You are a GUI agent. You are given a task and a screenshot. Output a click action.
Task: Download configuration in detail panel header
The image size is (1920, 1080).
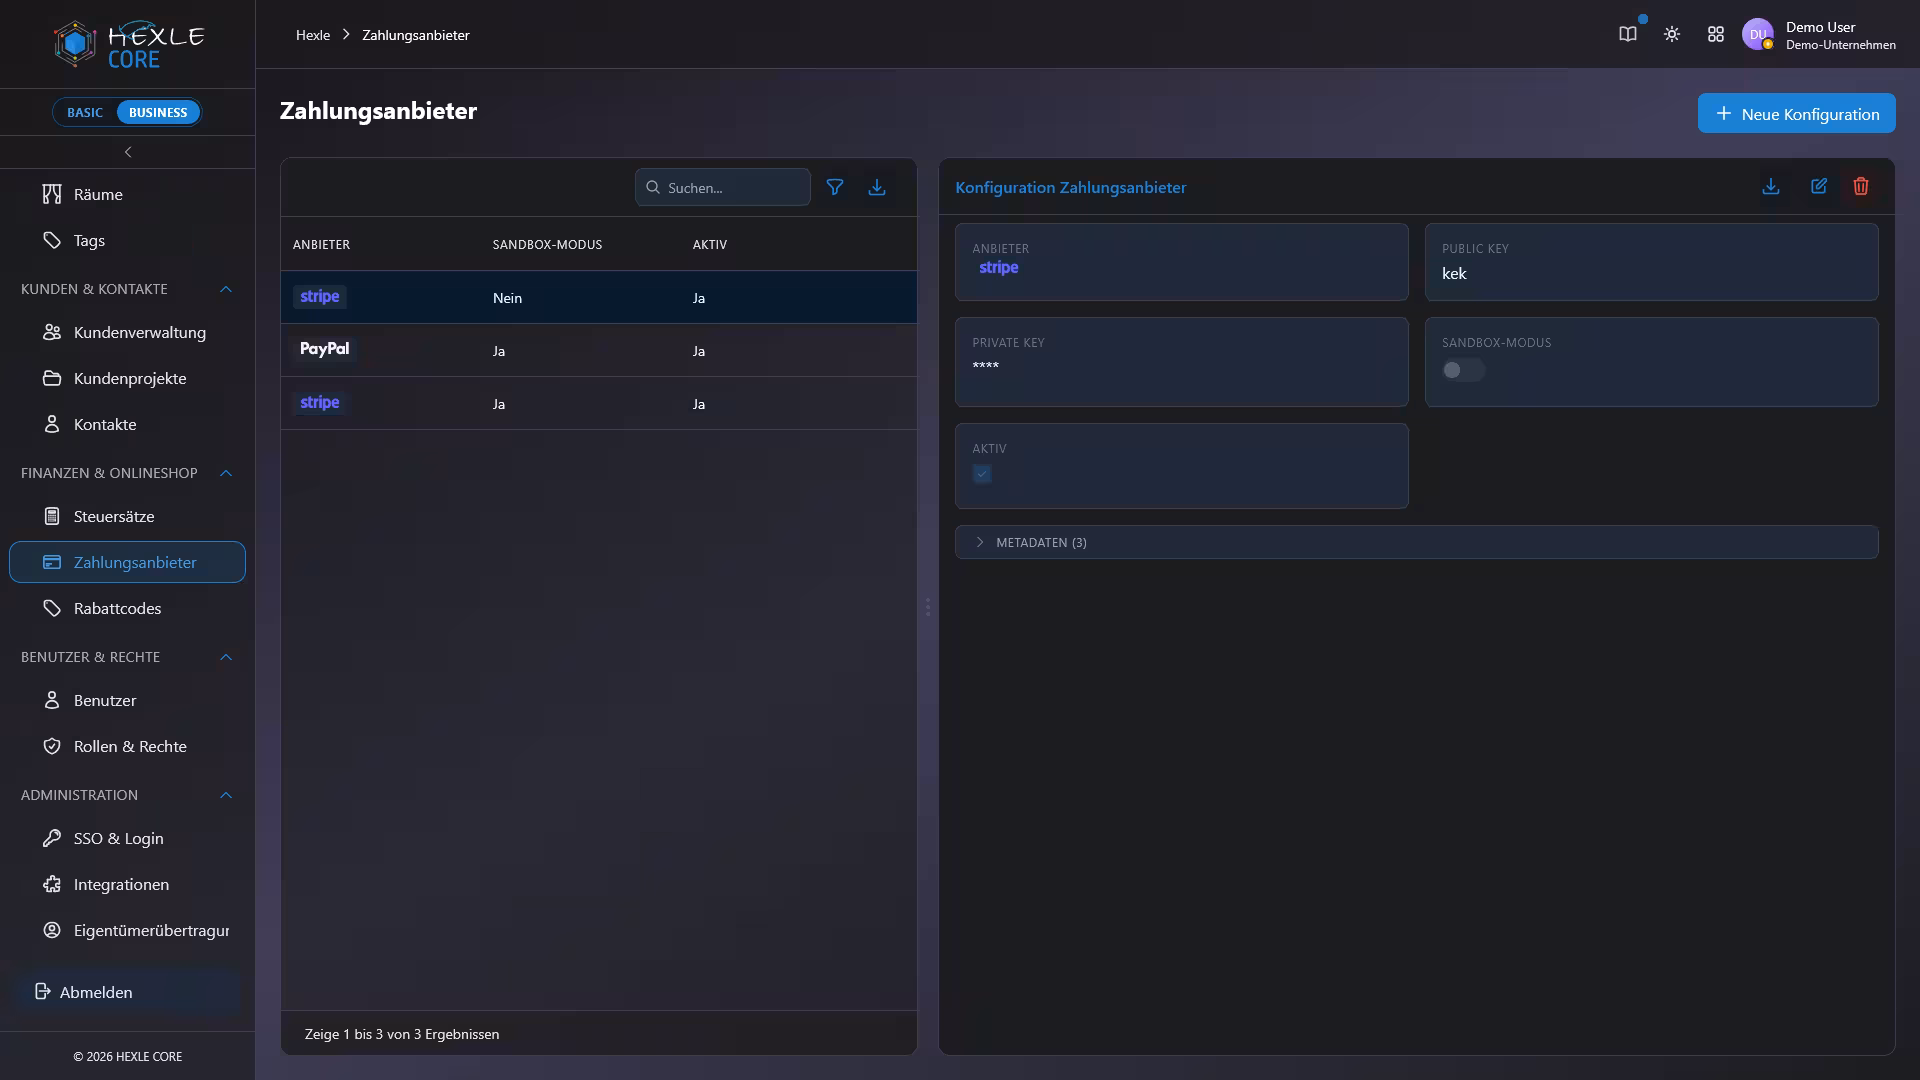pyautogui.click(x=1770, y=187)
